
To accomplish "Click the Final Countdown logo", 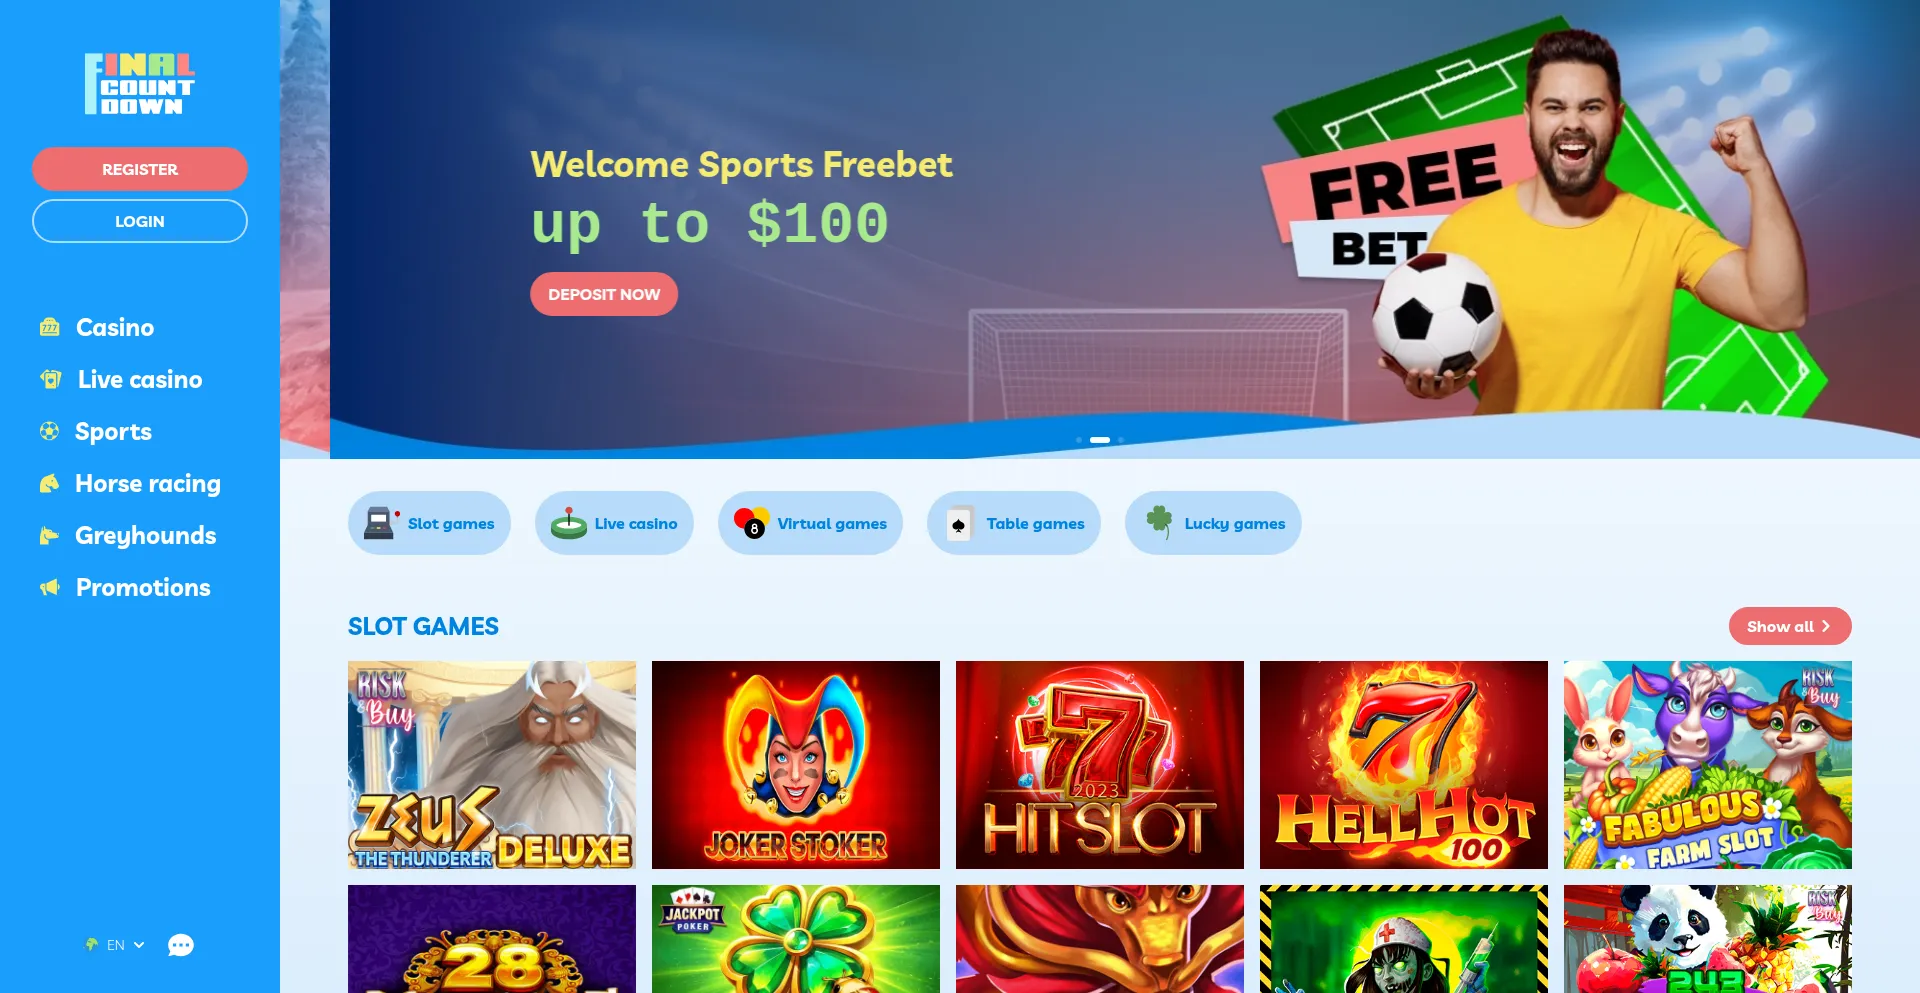I will (140, 84).
